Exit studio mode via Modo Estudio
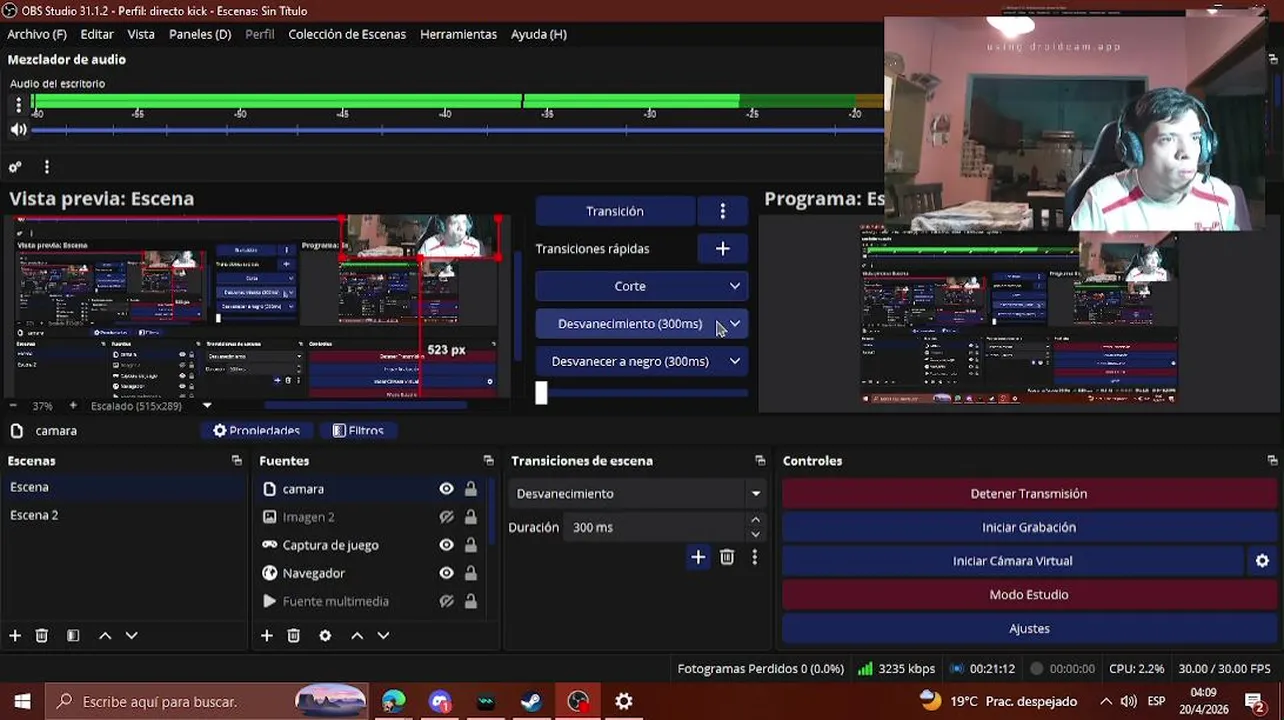Image resolution: width=1284 pixels, height=720 pixels. tap(1028, 595)
